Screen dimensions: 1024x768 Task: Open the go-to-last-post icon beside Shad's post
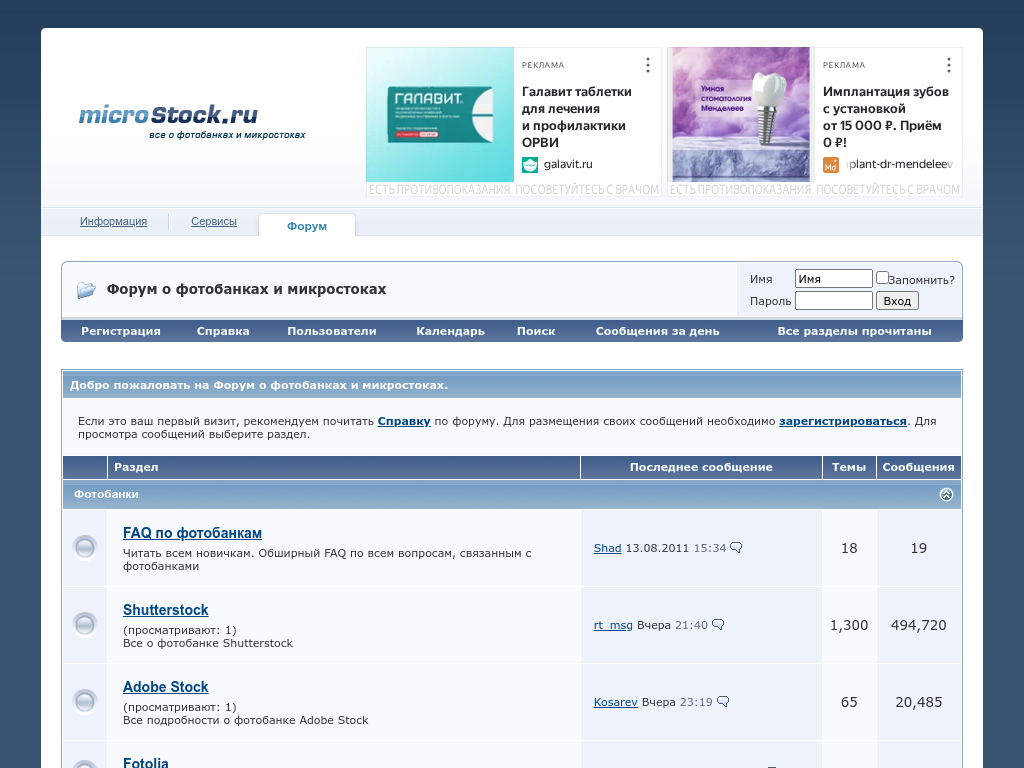(736, 548)
